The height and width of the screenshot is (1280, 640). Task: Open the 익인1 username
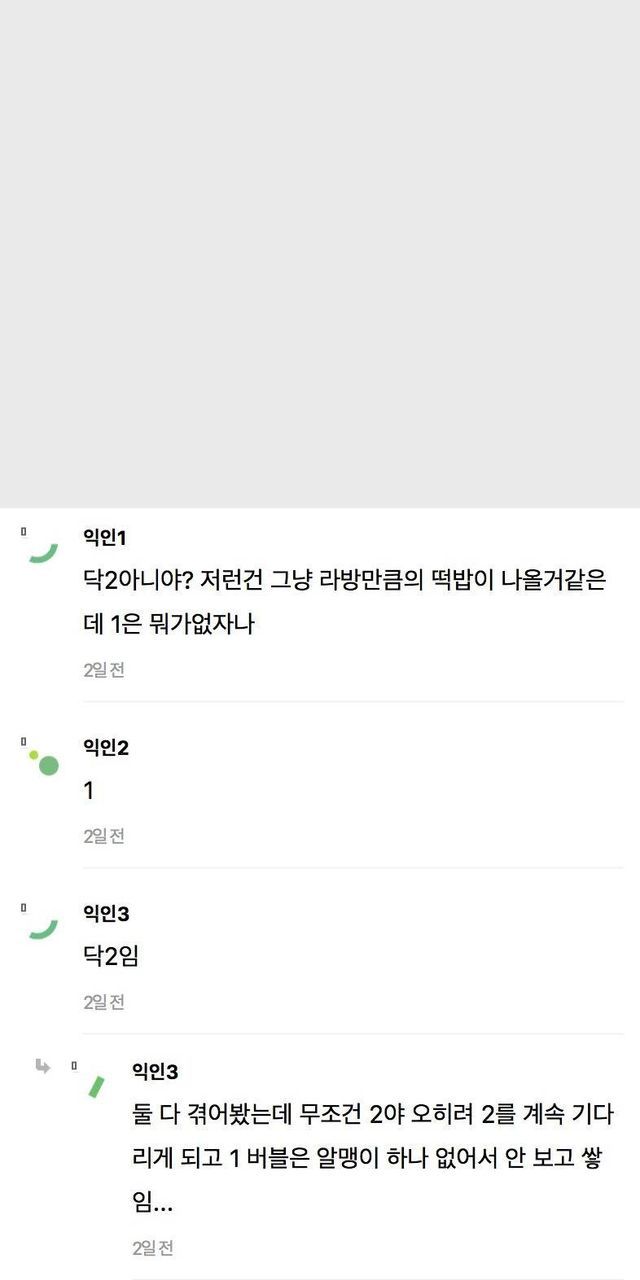105,539
